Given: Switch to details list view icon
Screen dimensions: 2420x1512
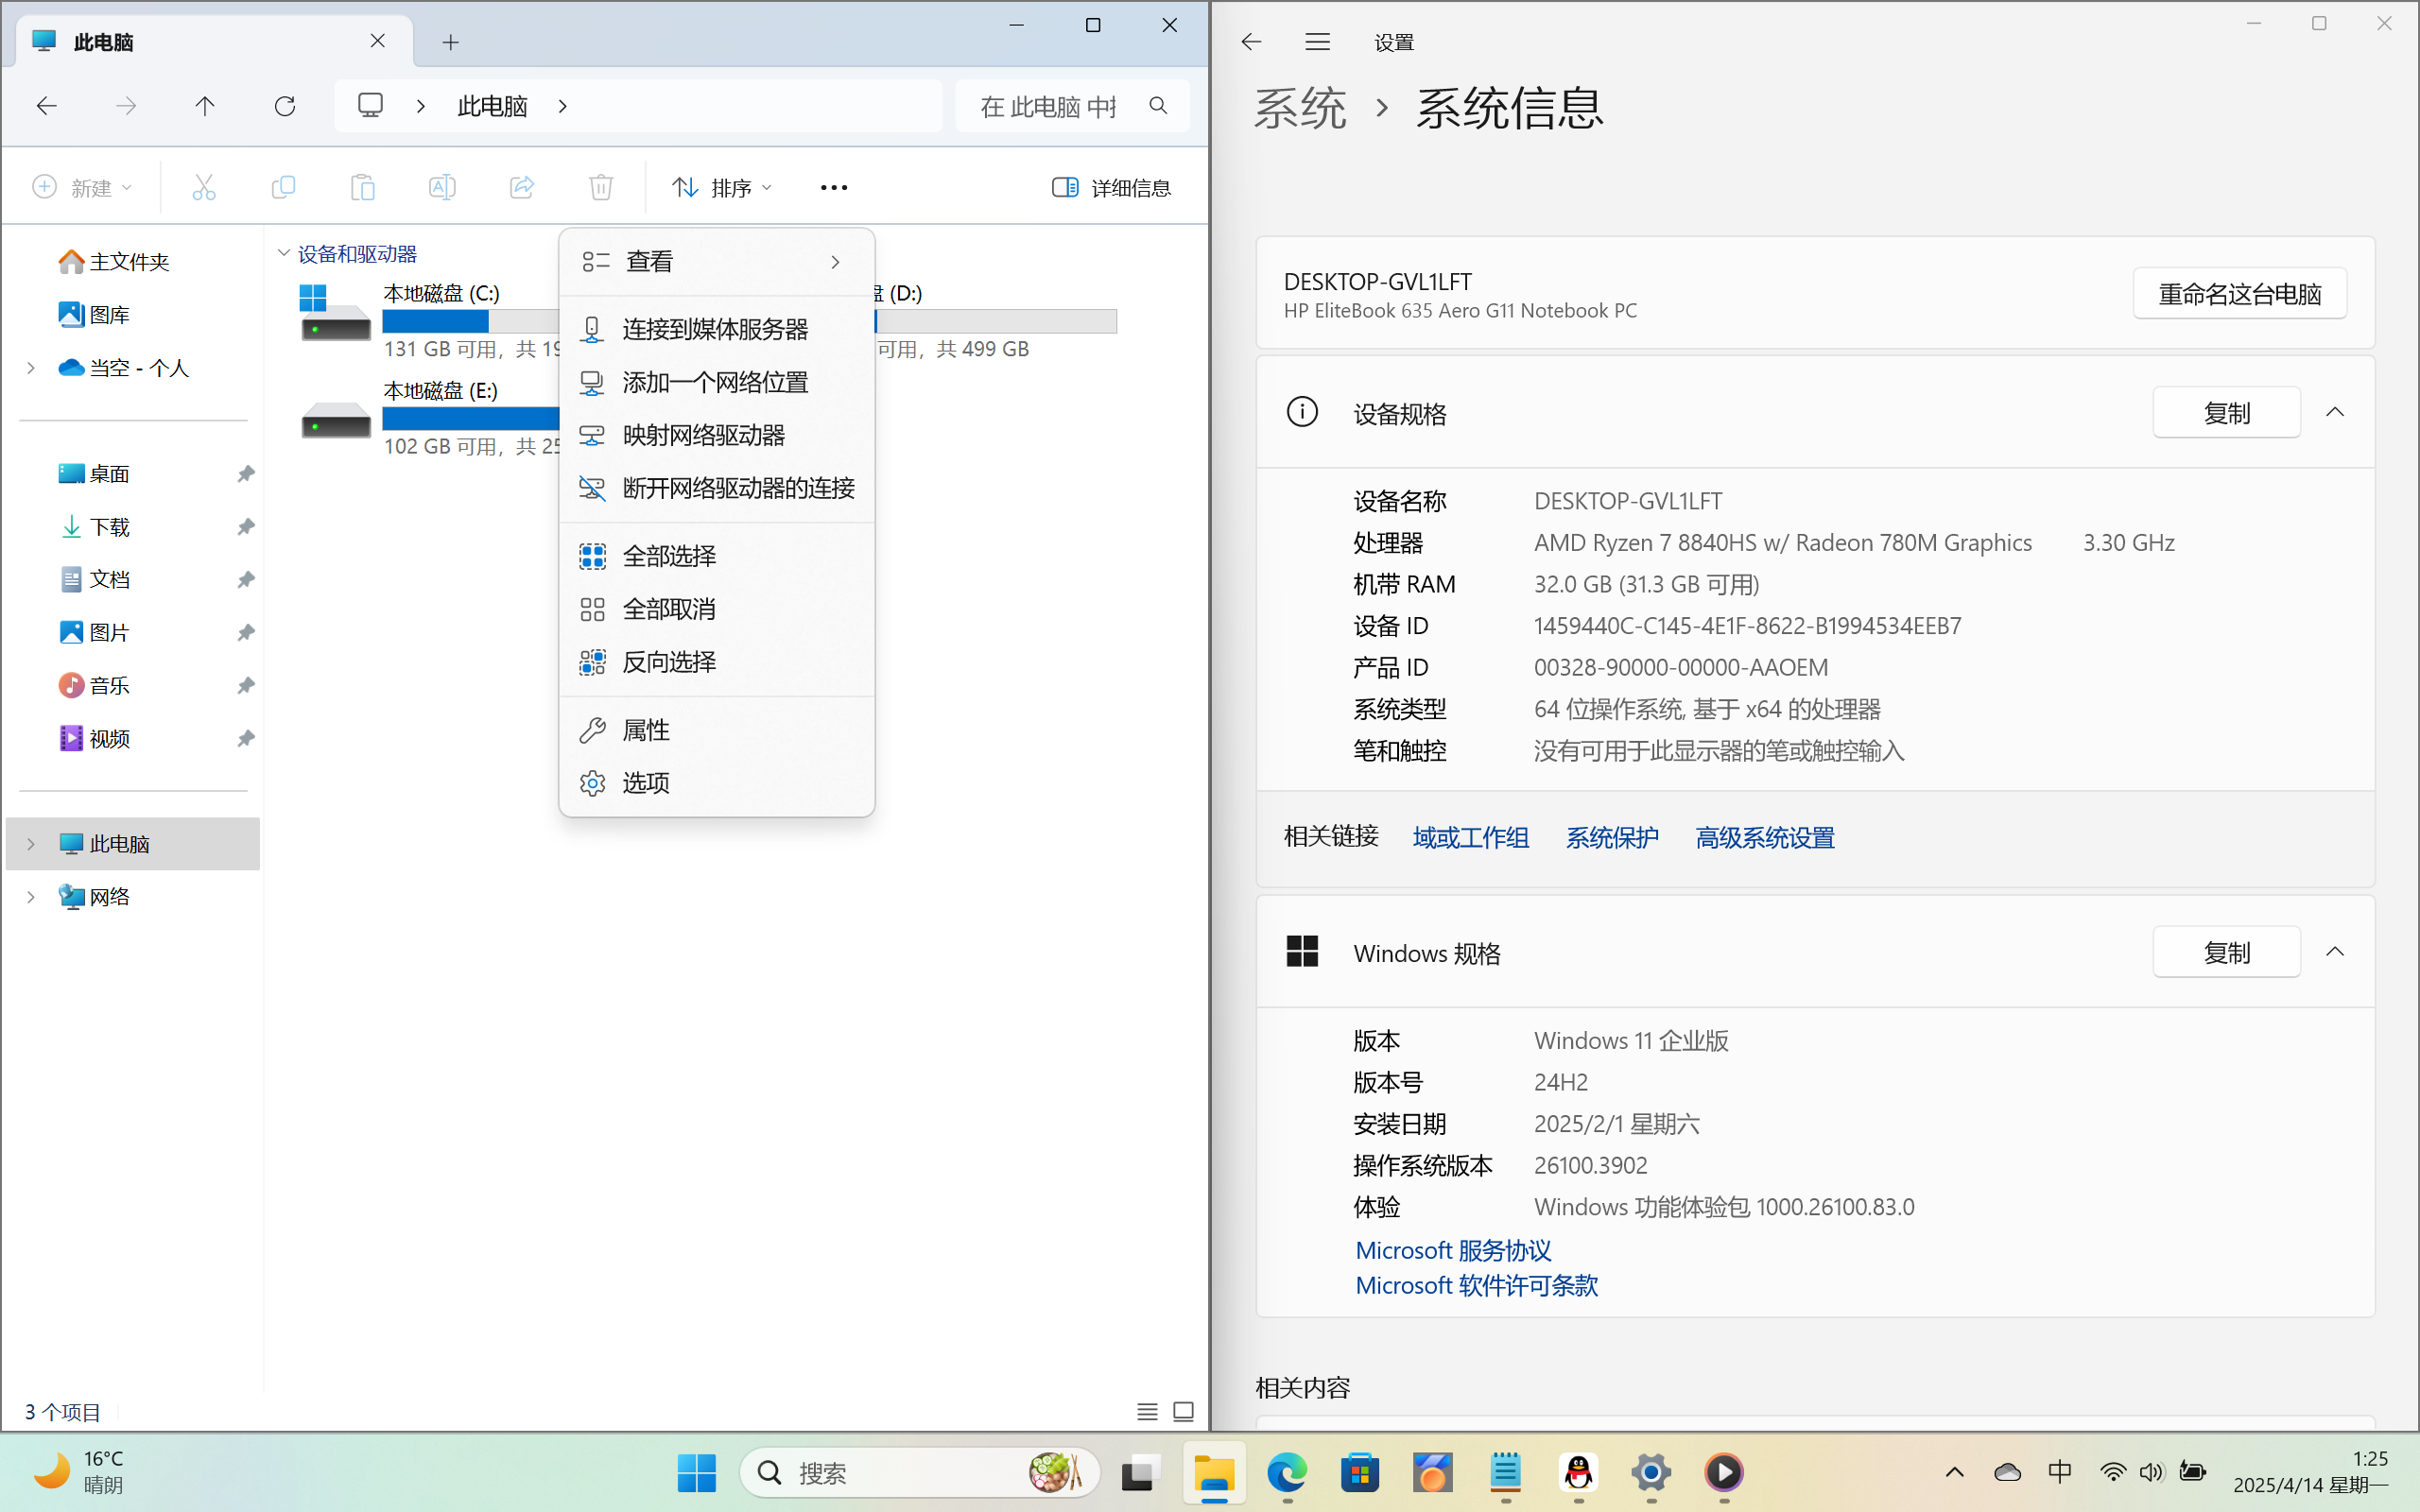Looking at the screenshot, I should click(1147, 1411).
